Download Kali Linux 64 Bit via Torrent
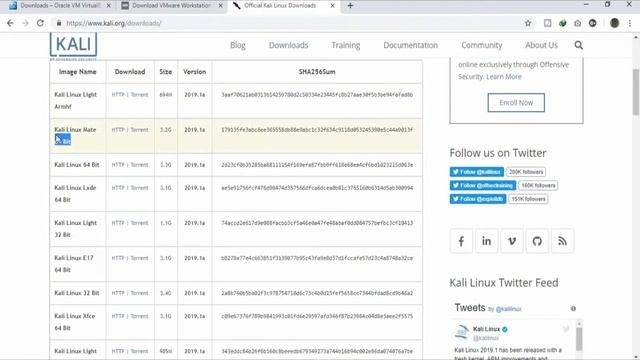Image resolution: width=640 pixels, height=360 pixels. (x=140, y=165)
